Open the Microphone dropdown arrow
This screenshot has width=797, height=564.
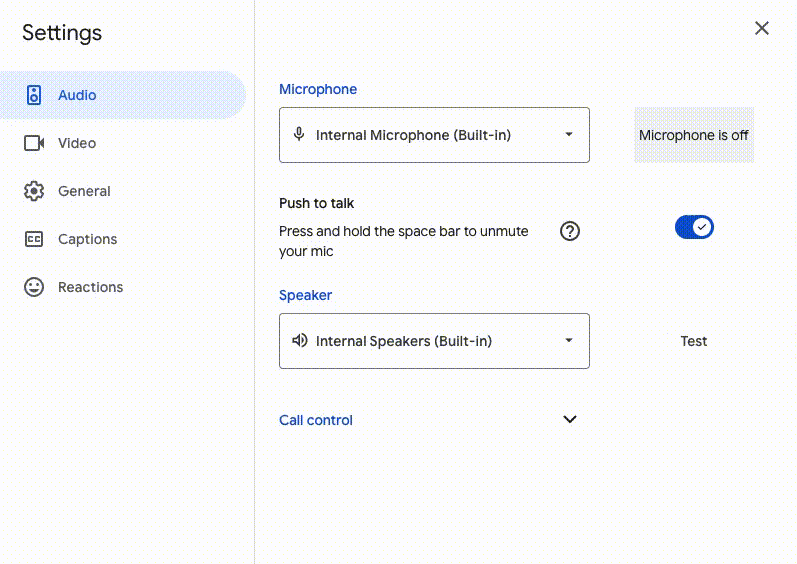pyautogui.click(x=569, y=135)
